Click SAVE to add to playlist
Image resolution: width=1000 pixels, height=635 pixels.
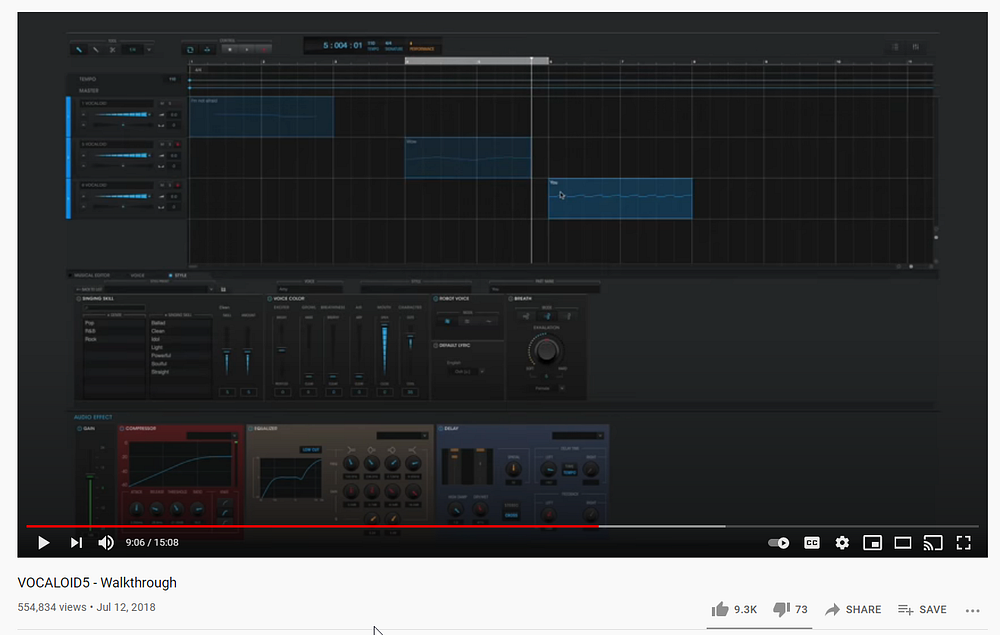click(x=922, y=609)
